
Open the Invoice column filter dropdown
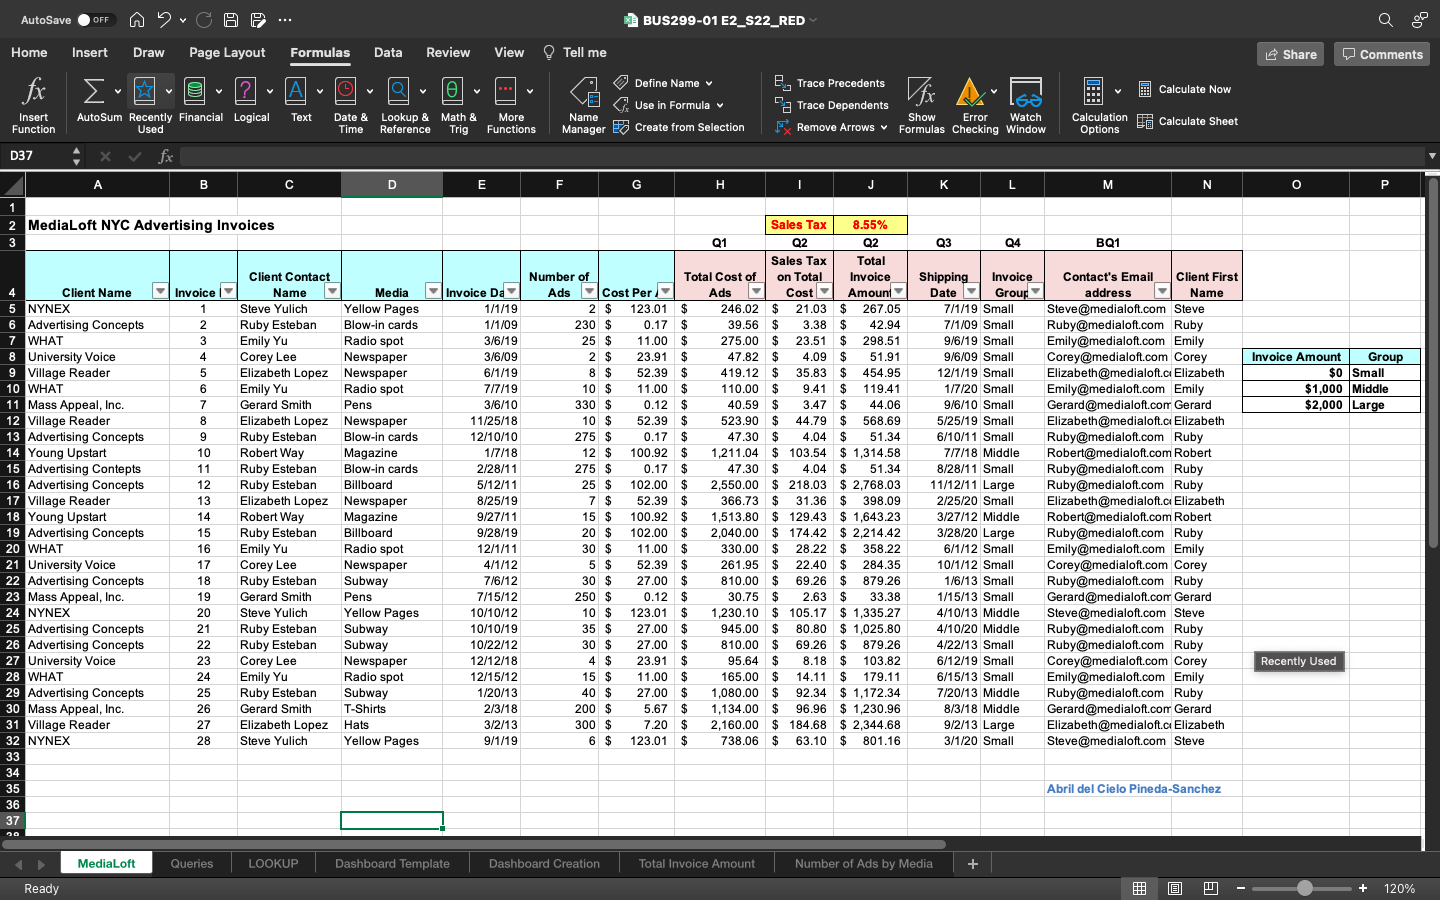tap(228, 291)
